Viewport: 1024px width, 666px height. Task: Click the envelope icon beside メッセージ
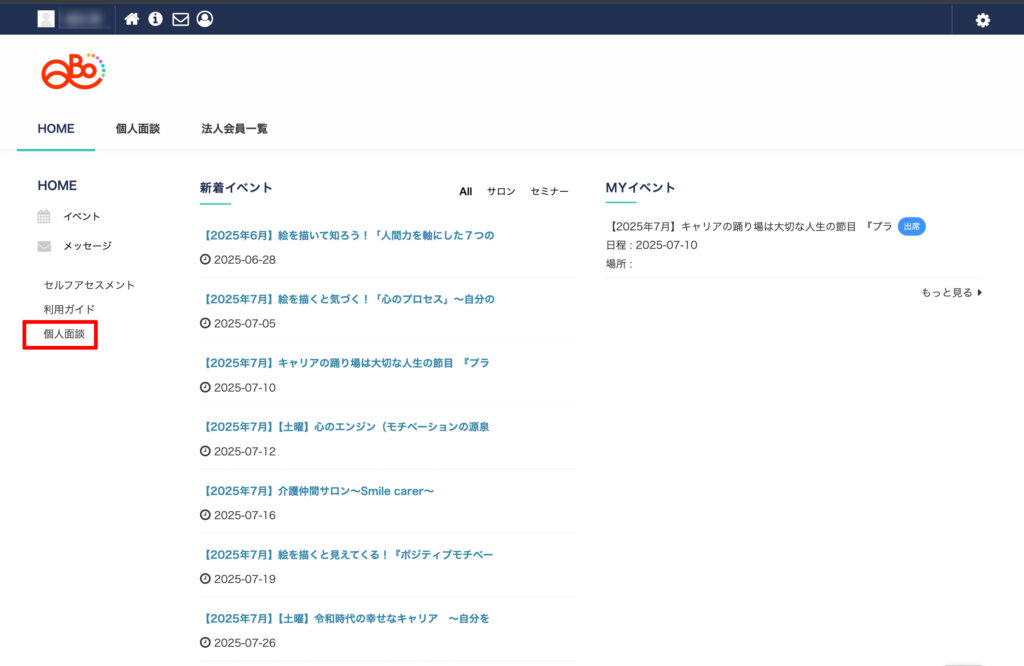[x=44, y=246]
